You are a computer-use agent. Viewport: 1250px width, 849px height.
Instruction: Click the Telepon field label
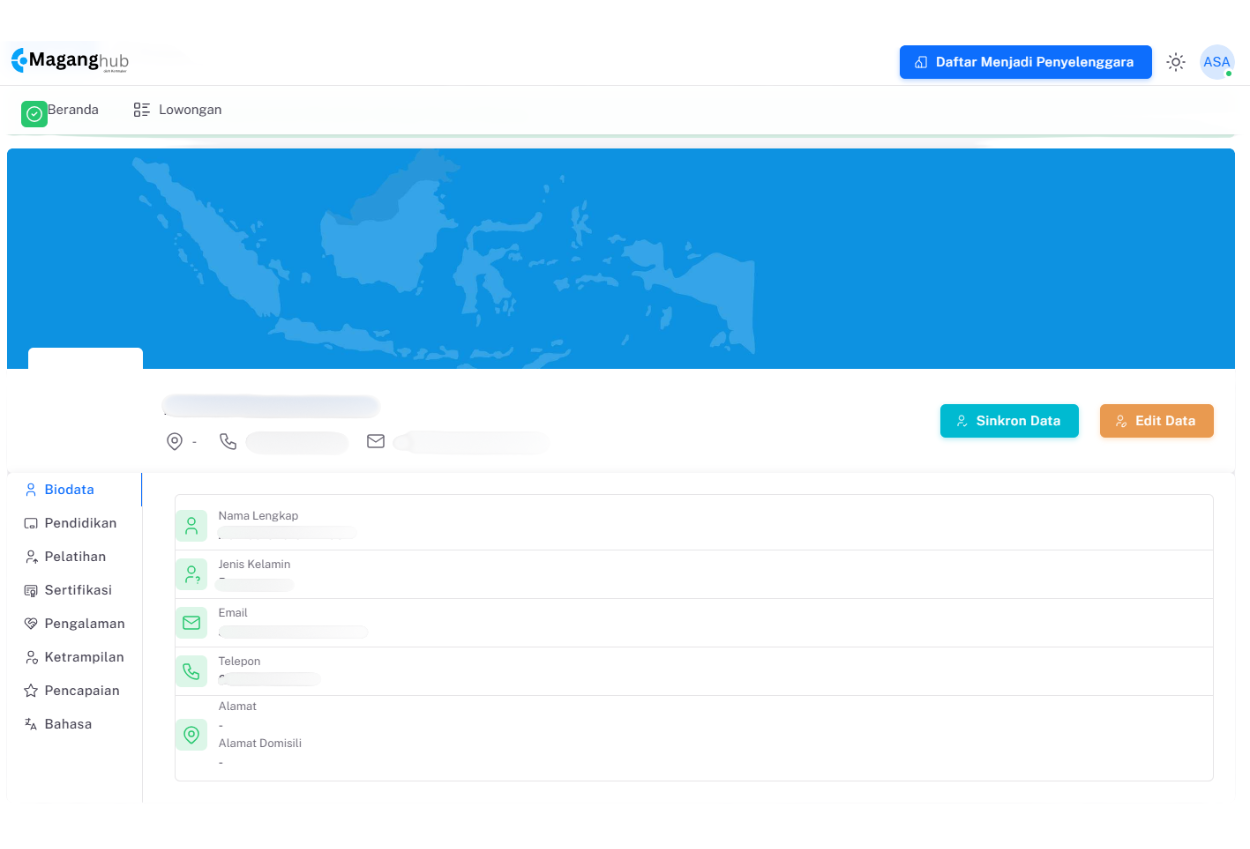[239, 661]
